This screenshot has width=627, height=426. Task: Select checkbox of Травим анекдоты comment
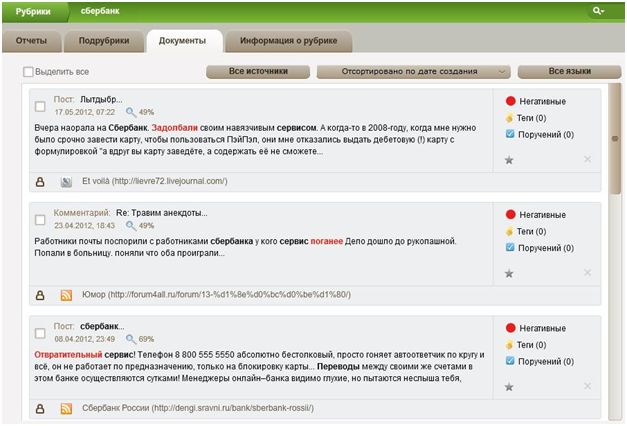point(40,220)
